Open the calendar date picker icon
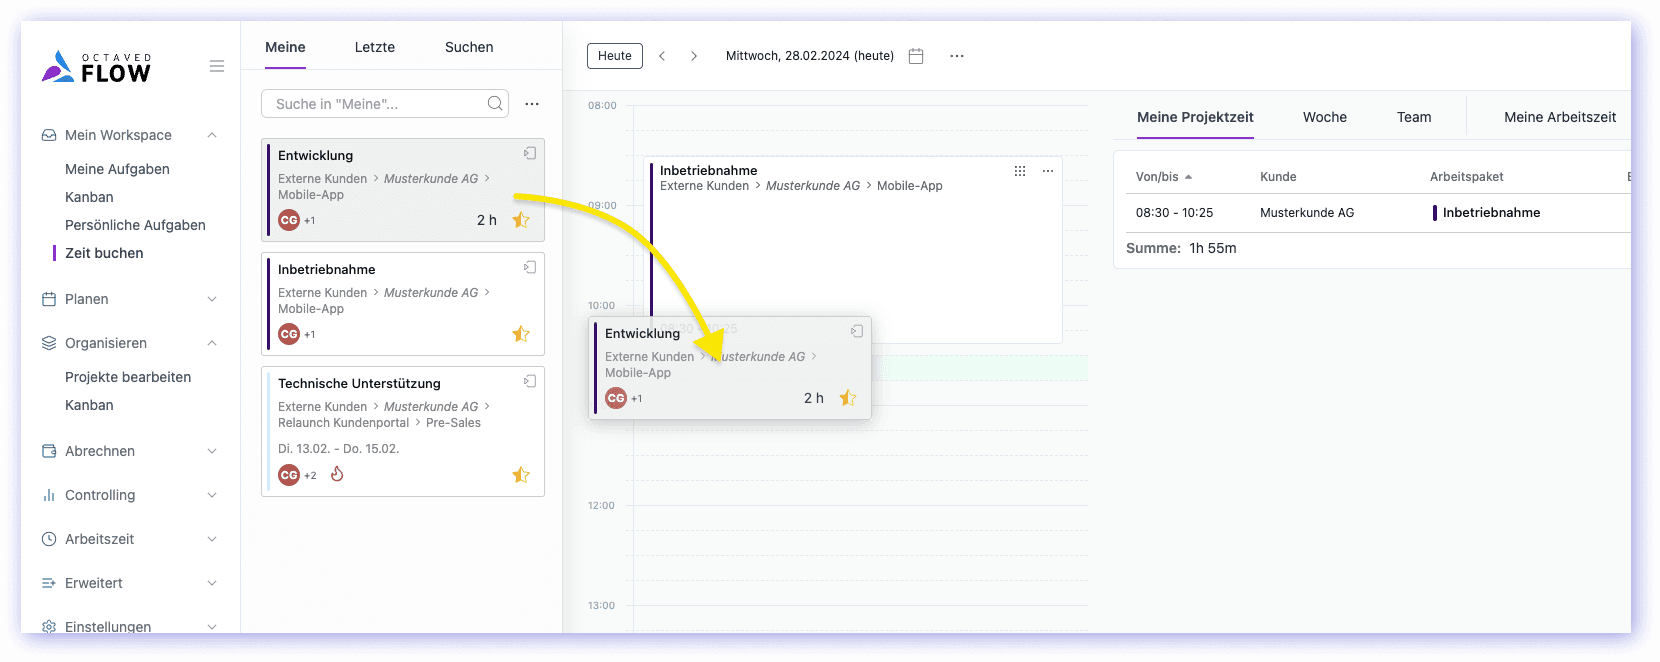1660x662 pixels. (915, 56)
